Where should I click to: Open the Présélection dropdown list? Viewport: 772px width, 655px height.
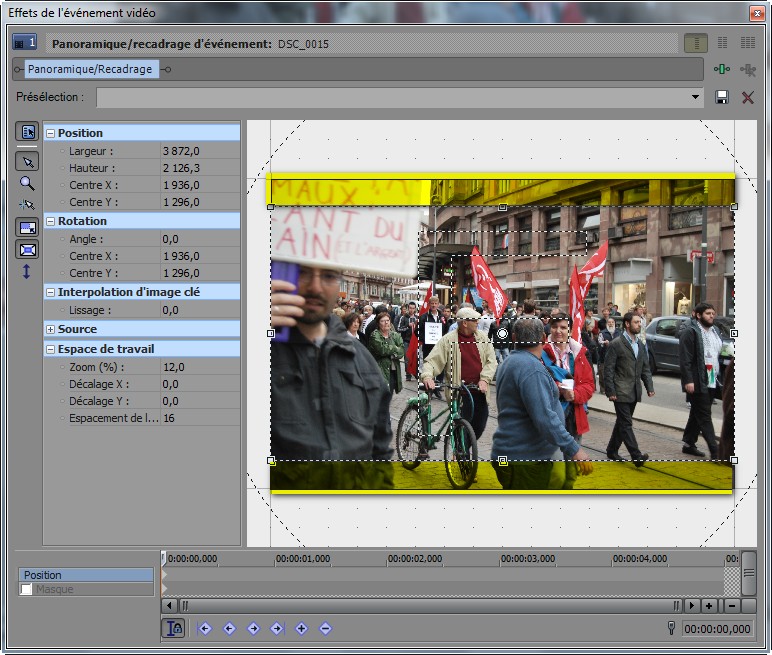pyautogui.click(x=696, y=97)
